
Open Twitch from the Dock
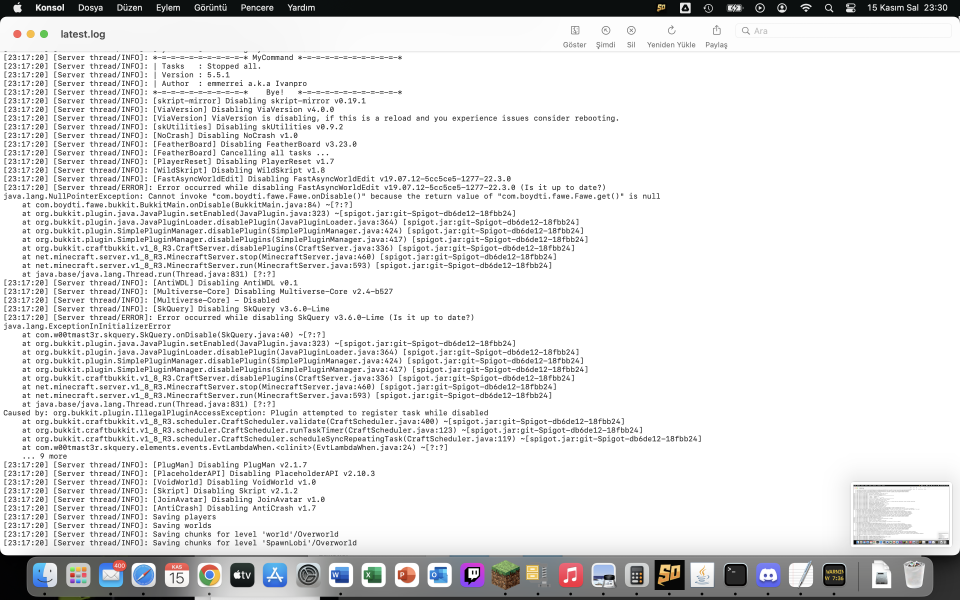coord(472,576)
